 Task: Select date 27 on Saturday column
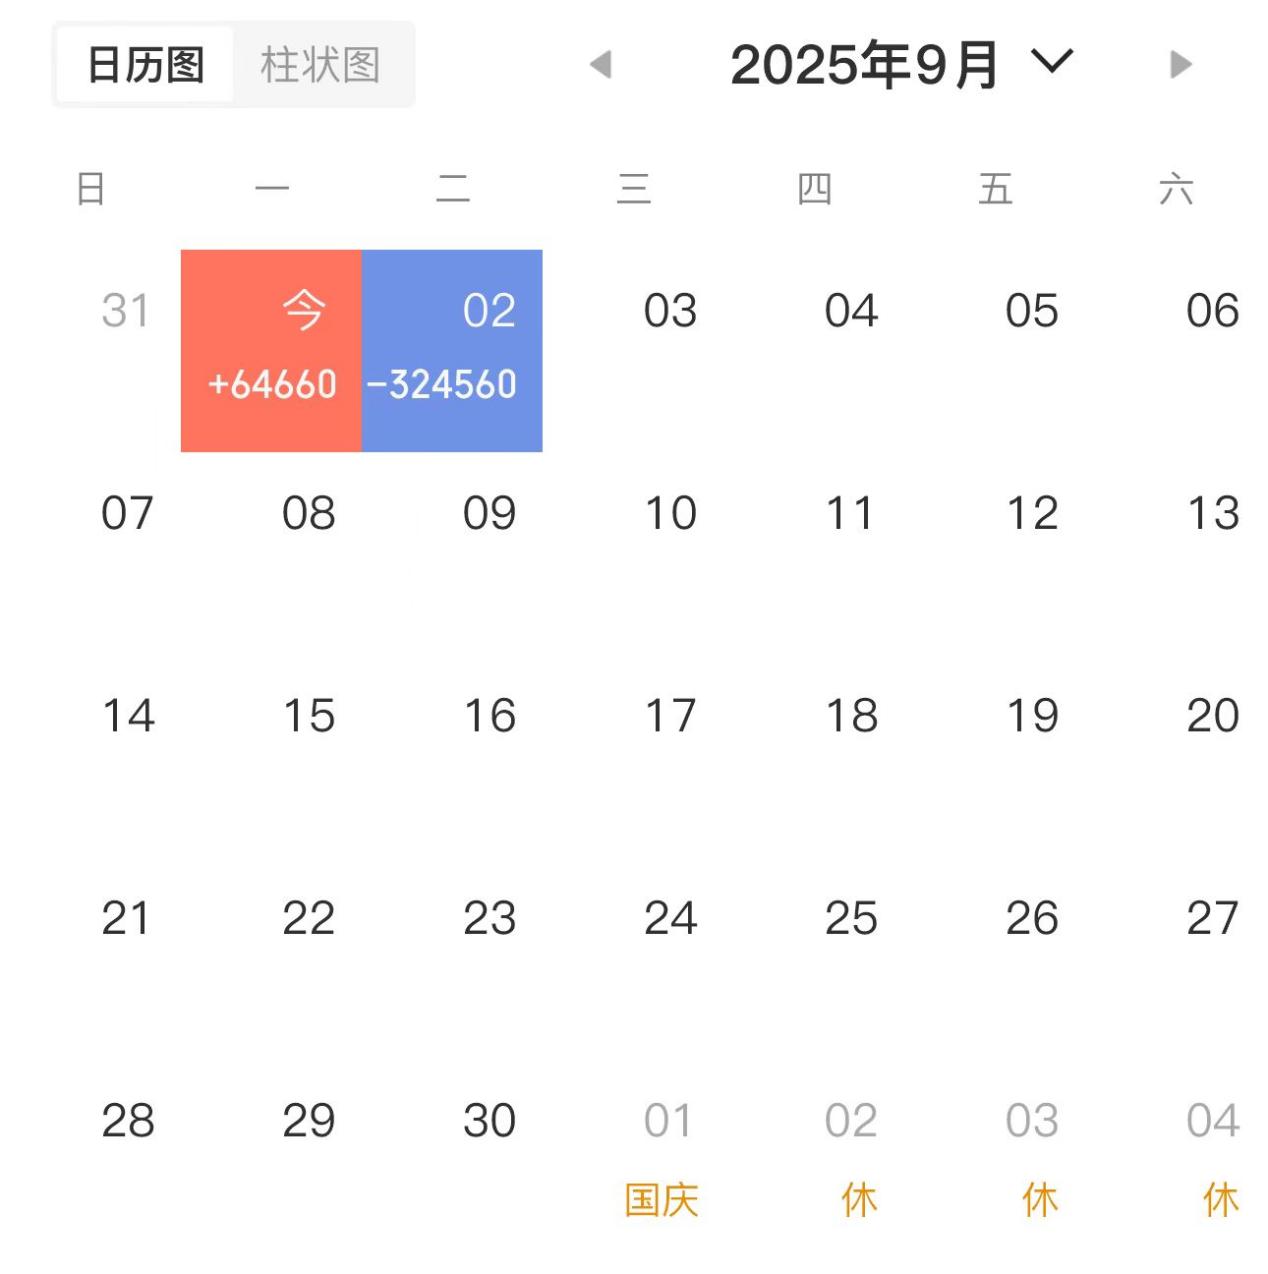click(x=1213, y=919)
